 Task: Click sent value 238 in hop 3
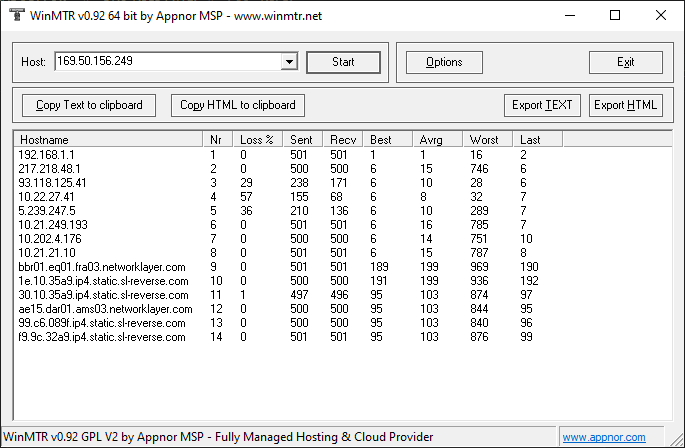(x=299, y=183)
